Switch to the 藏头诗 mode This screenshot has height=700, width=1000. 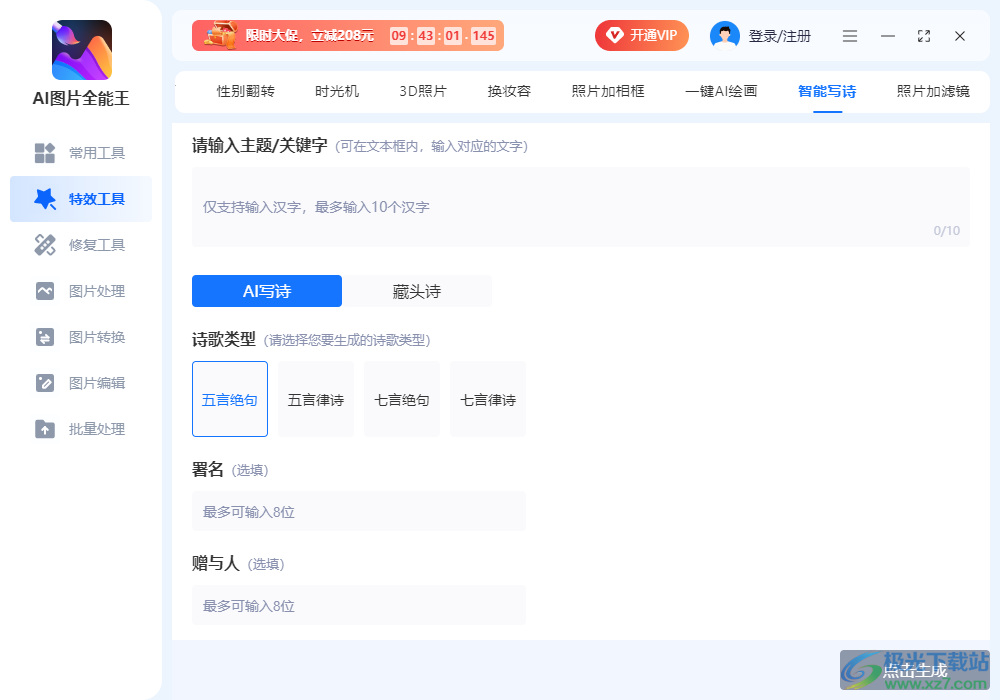click(416, 291)
